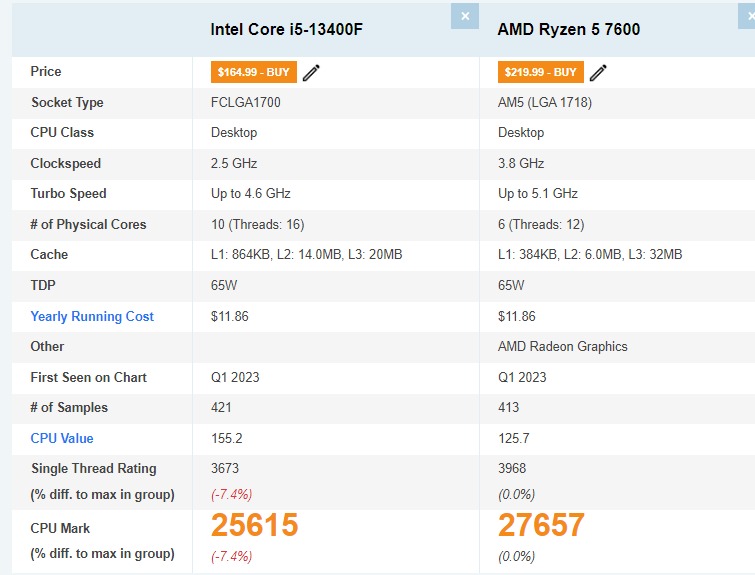
Task: Open the Yearly Running Cost link
Action: coord(92,316)
